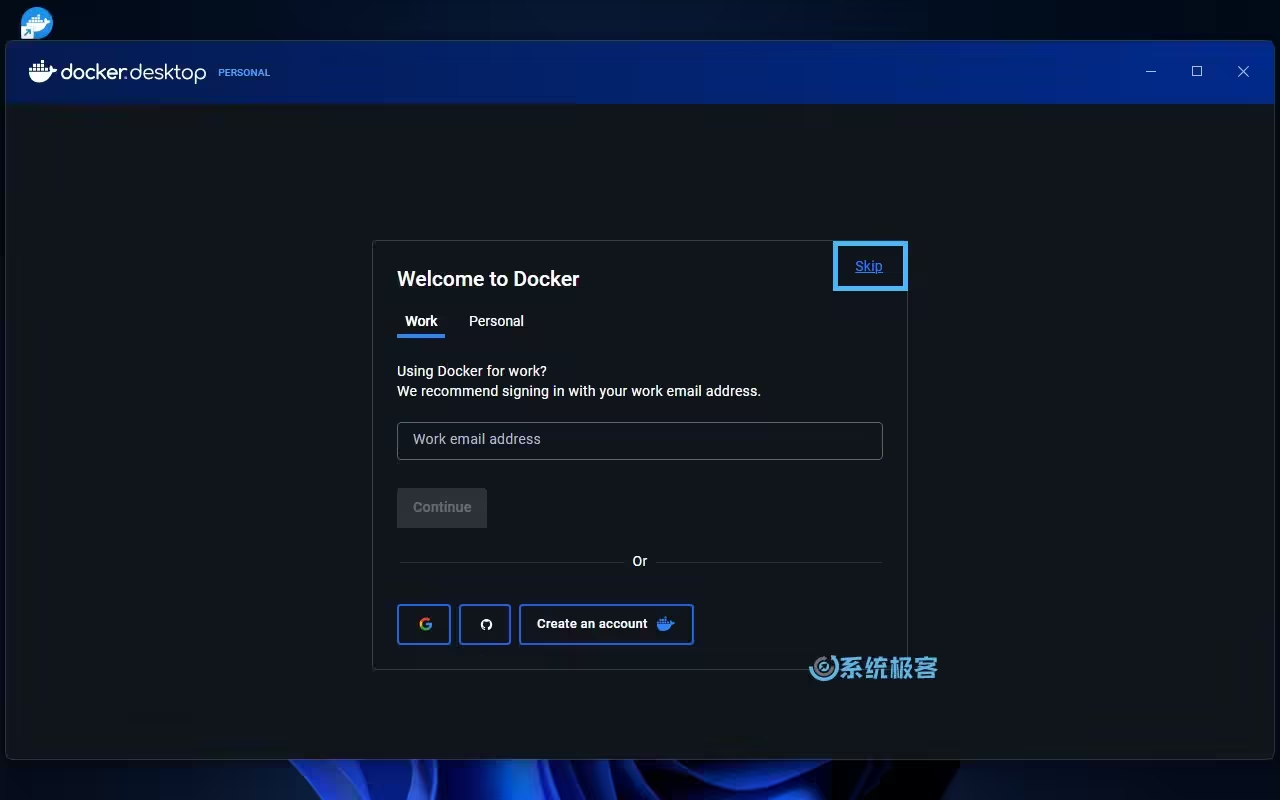Viewport: 1280px width, 800px height.
Task: Click the PERSONAL plan badge
Action: pyautogui.click(x=244, y=73)
